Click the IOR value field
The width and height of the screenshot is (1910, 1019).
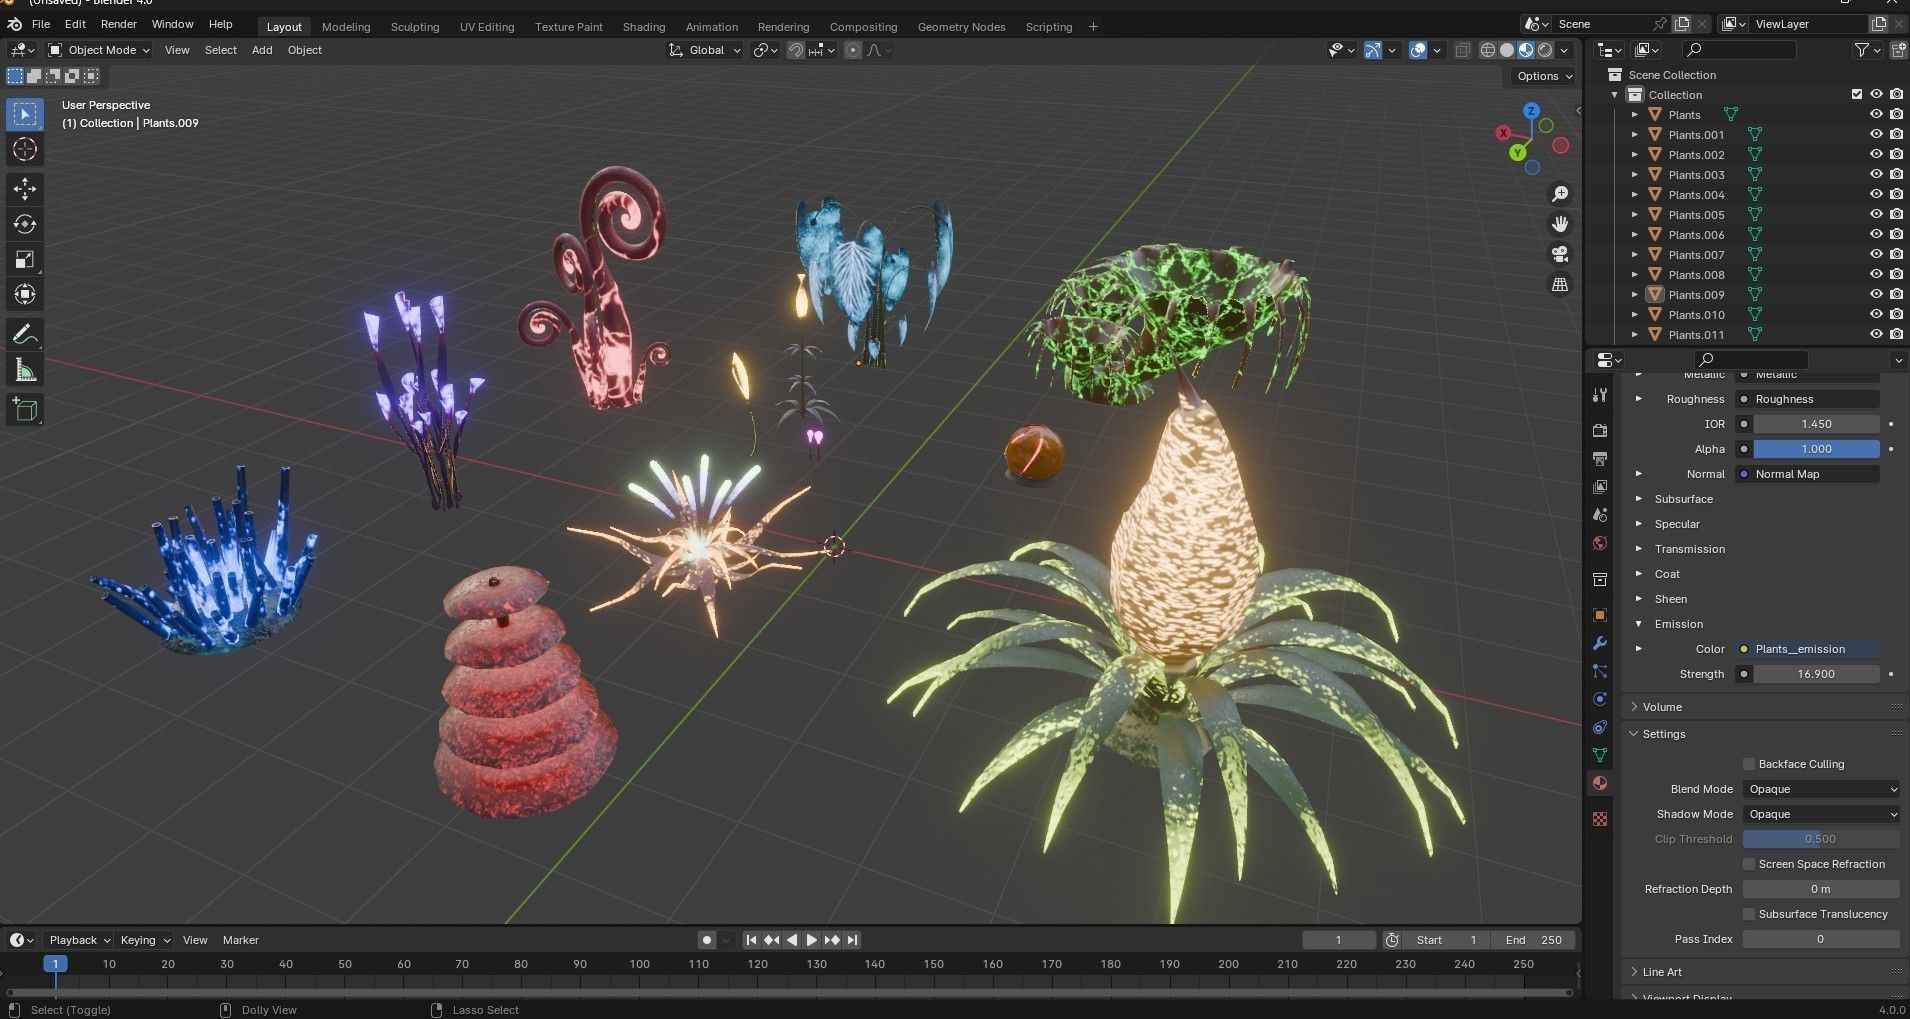point(1816,424)
